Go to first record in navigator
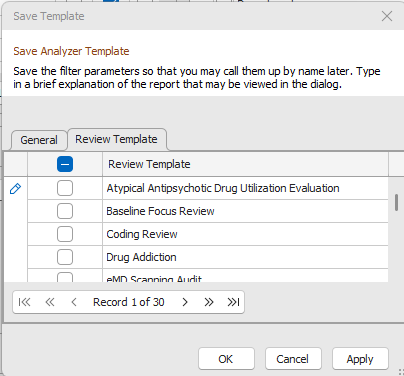 [x=24, y=302]
